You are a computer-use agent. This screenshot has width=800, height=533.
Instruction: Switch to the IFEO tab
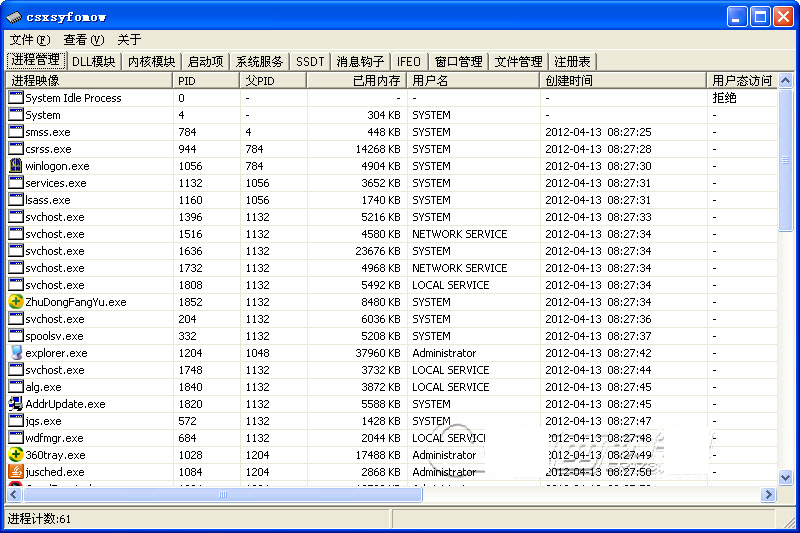point(409,62)
